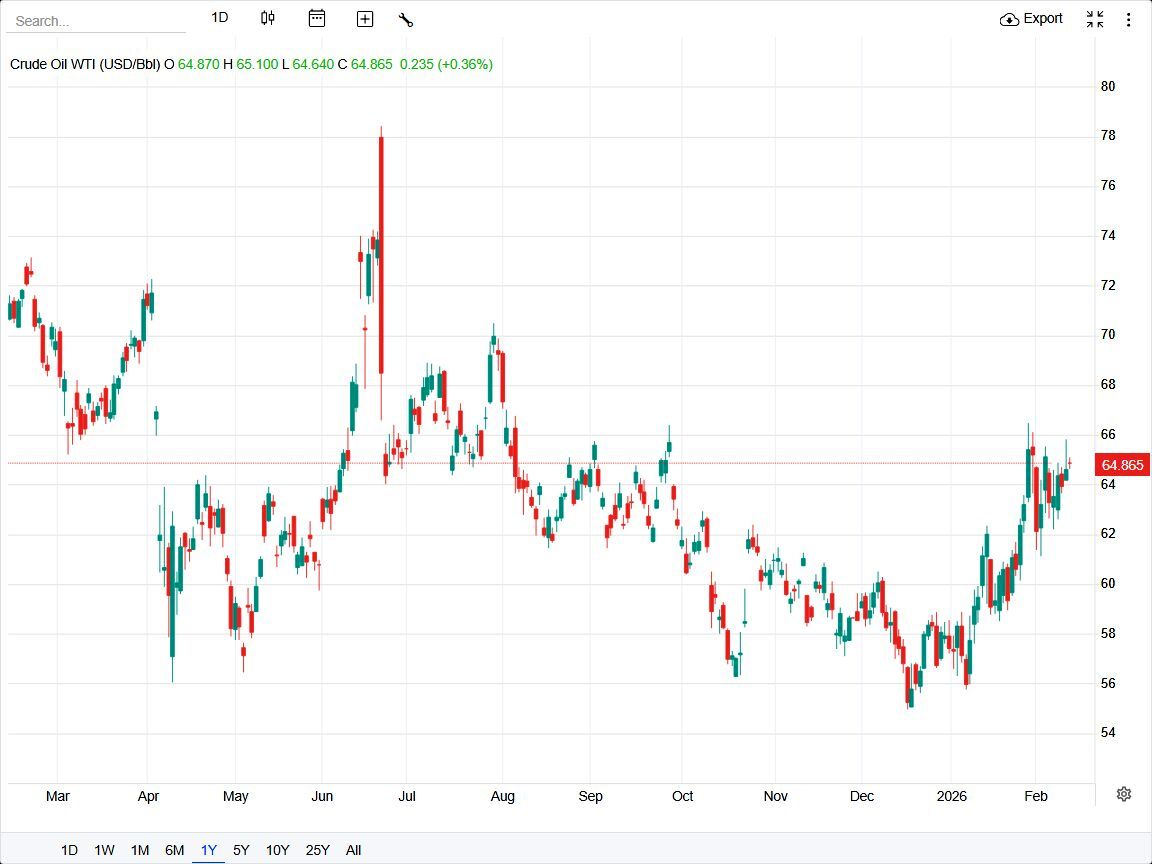
Task: Click the red 64.865 price label
Action: [x=1122, y=465]
